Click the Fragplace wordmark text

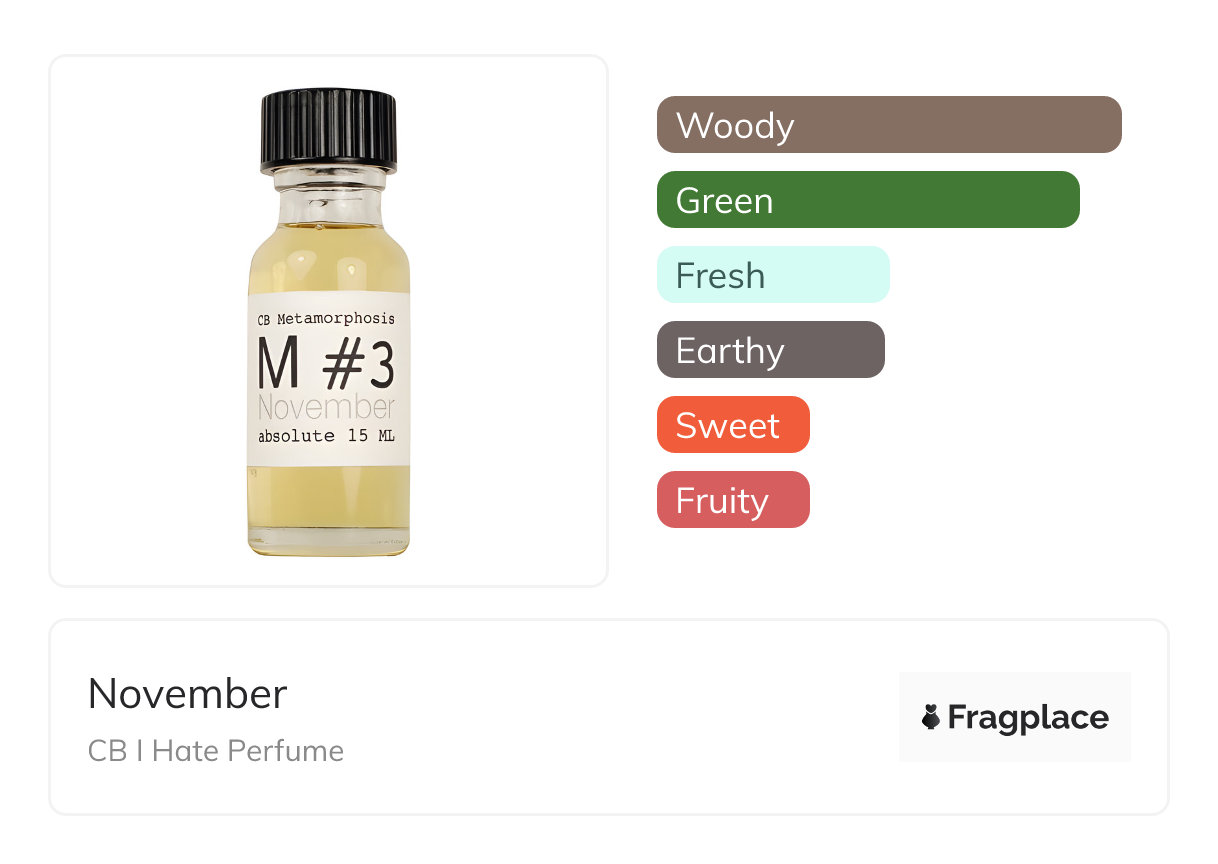tap(1028, 717)
